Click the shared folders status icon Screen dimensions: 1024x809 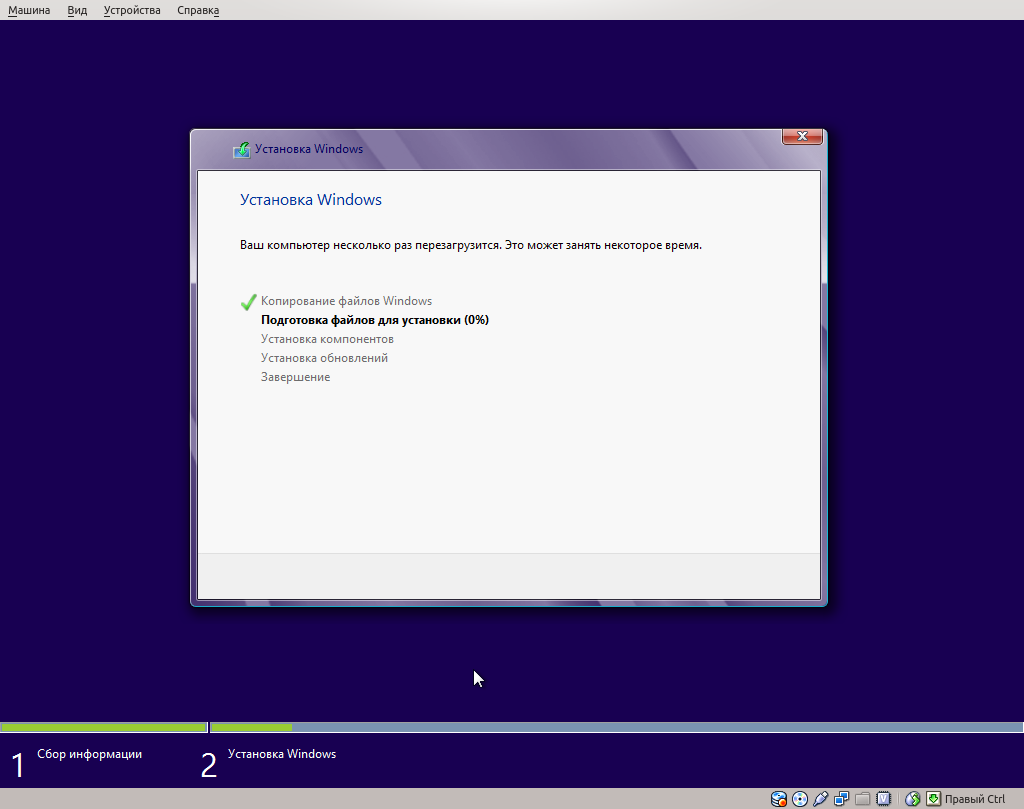point(862,799)
